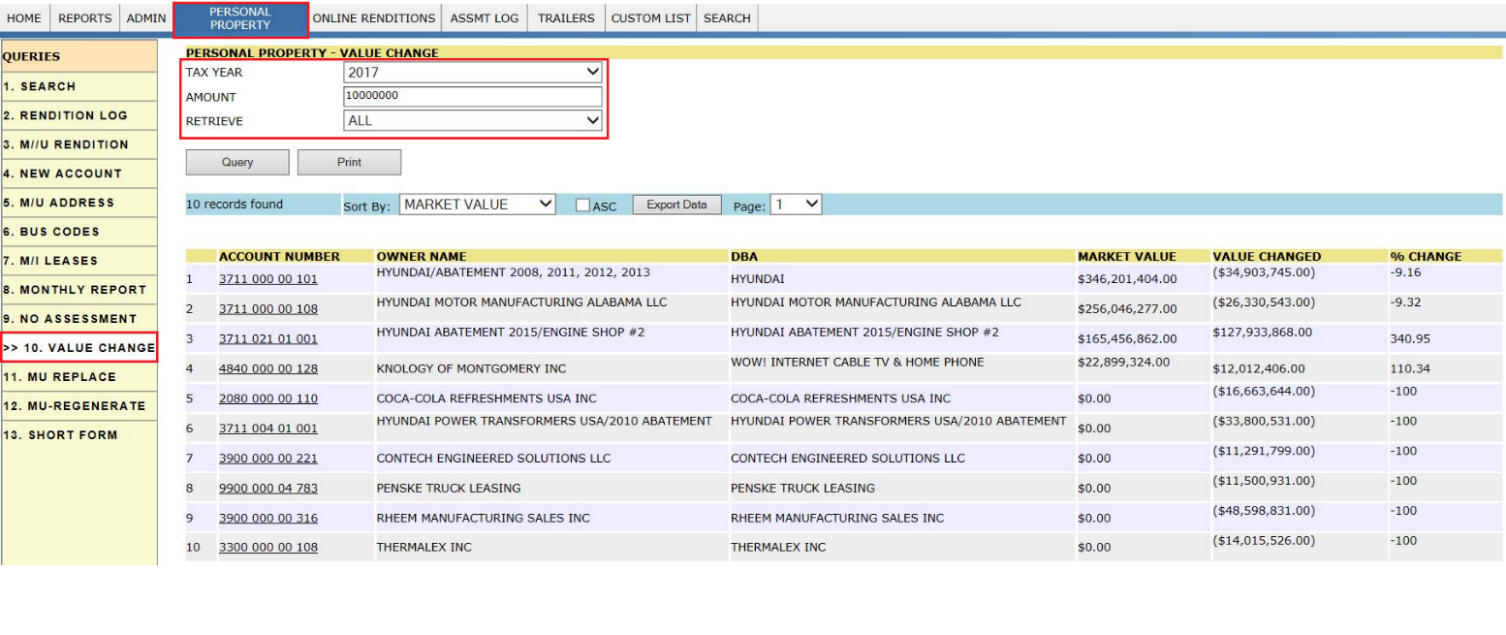Click owner name PENSKE TRUCK LEASING

pos(449,488)
